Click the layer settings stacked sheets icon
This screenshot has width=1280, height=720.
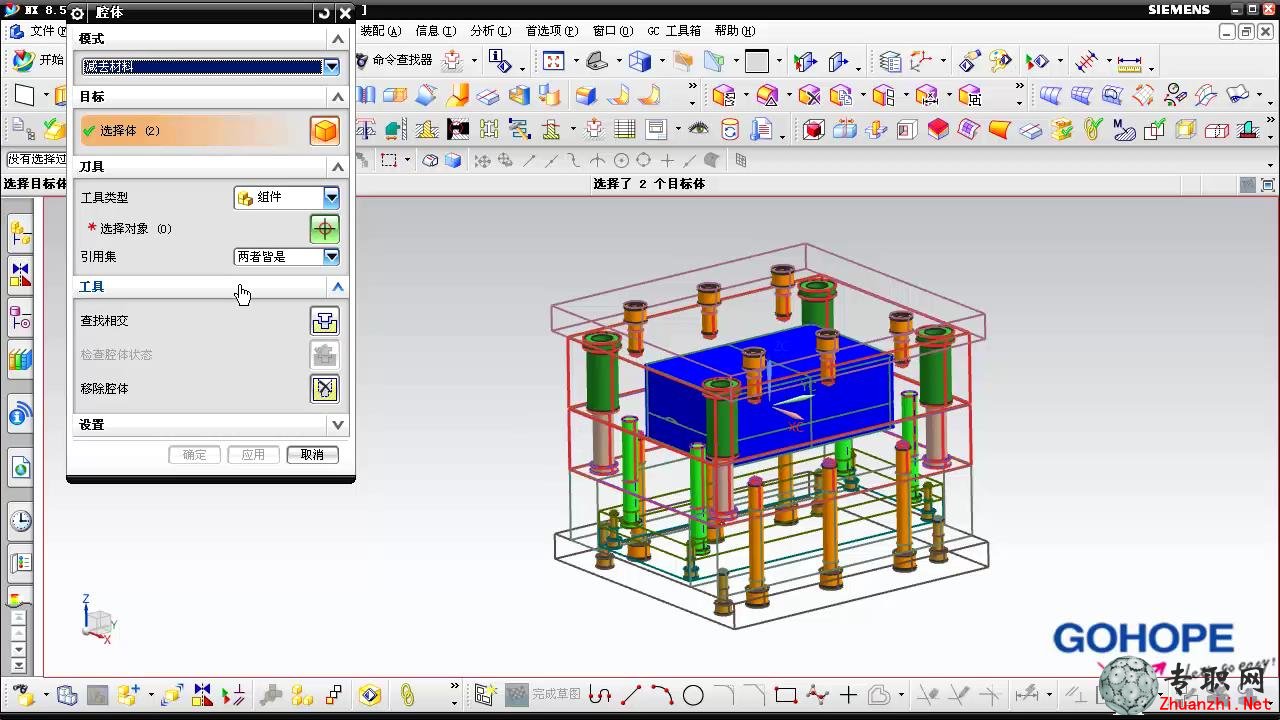(x=890, y=62)
